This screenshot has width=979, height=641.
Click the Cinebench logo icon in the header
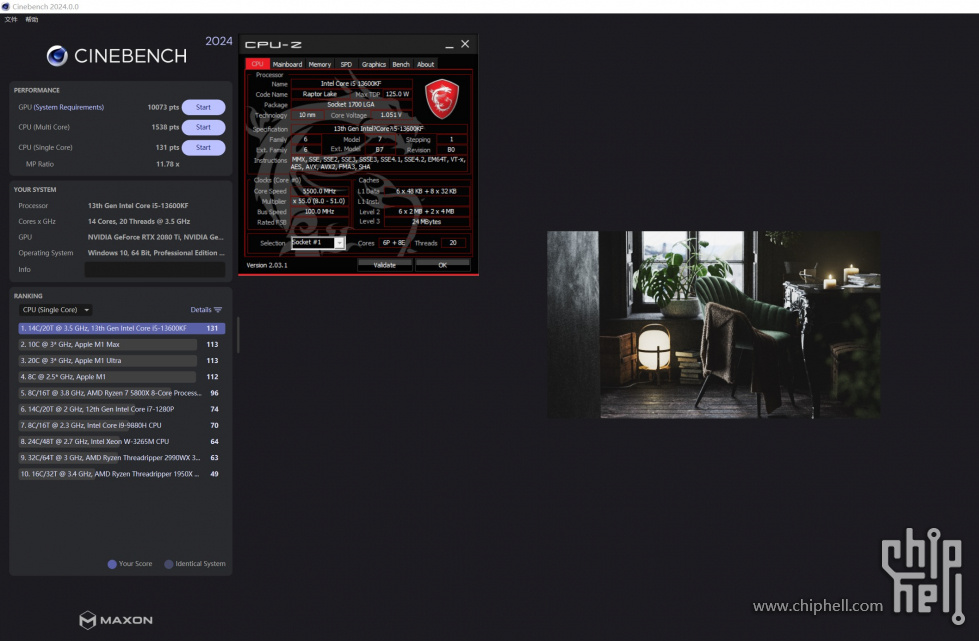57,56
